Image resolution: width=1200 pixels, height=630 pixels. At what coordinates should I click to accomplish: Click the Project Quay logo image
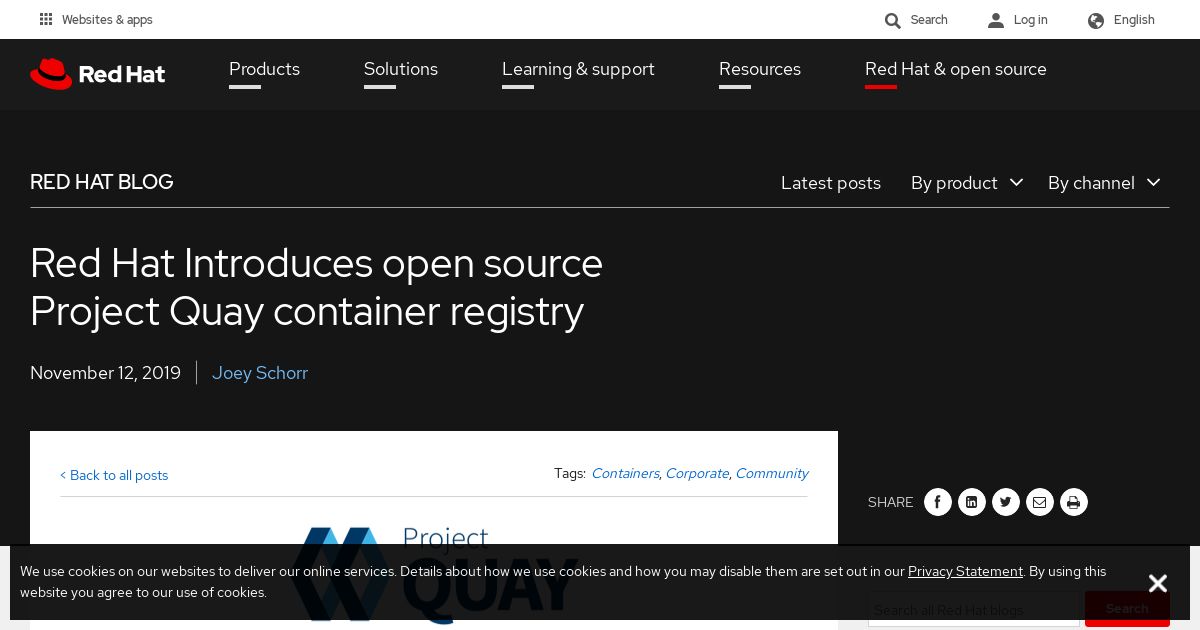[434, 575]
